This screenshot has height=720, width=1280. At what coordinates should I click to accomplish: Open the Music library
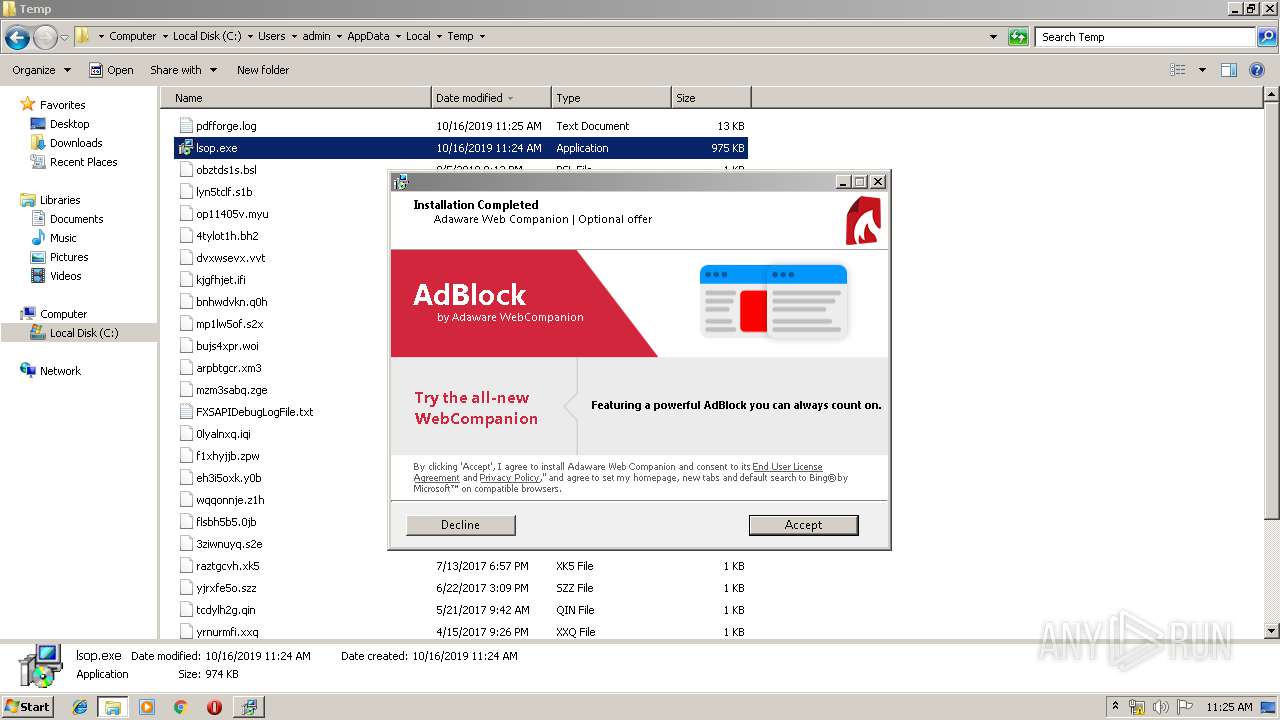pos(63,238)
